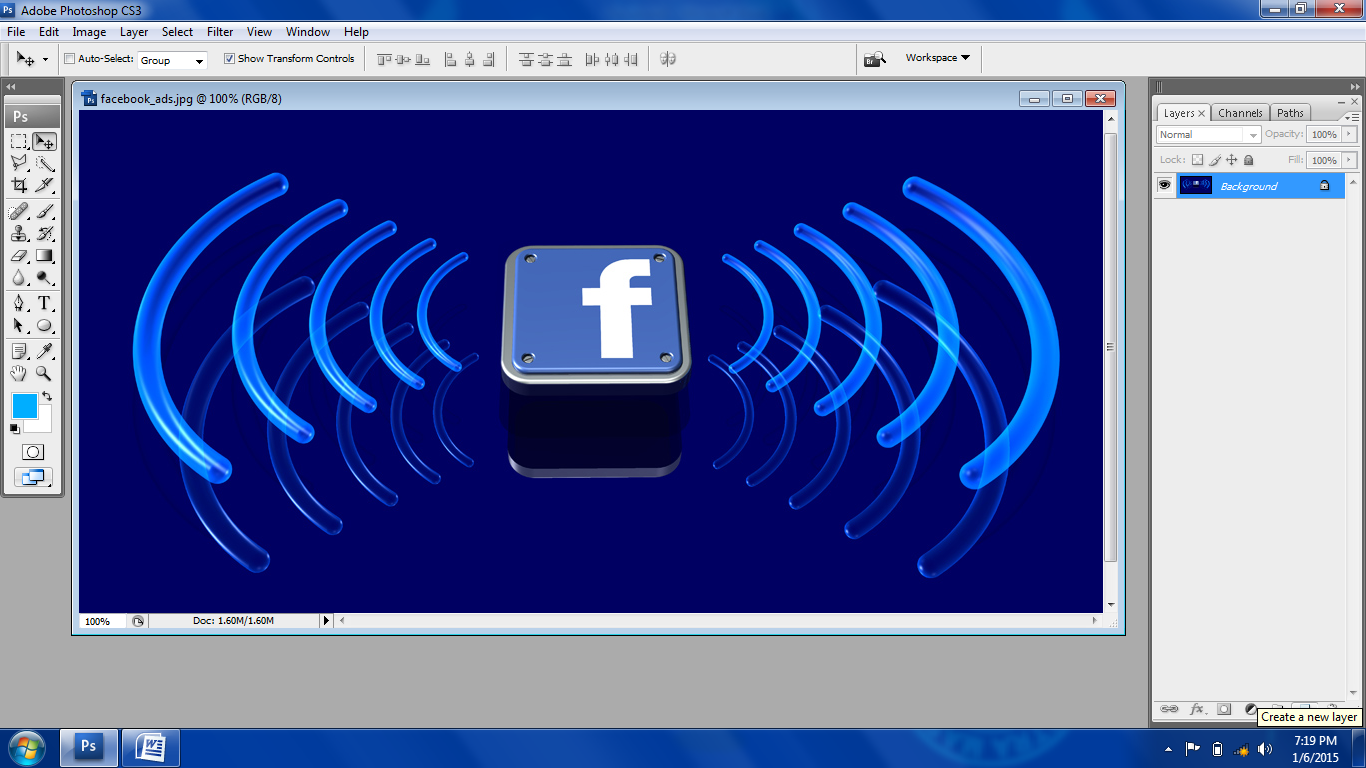Select the Magic Wand tool
The image size is (1366, 768).
point(45,164)
